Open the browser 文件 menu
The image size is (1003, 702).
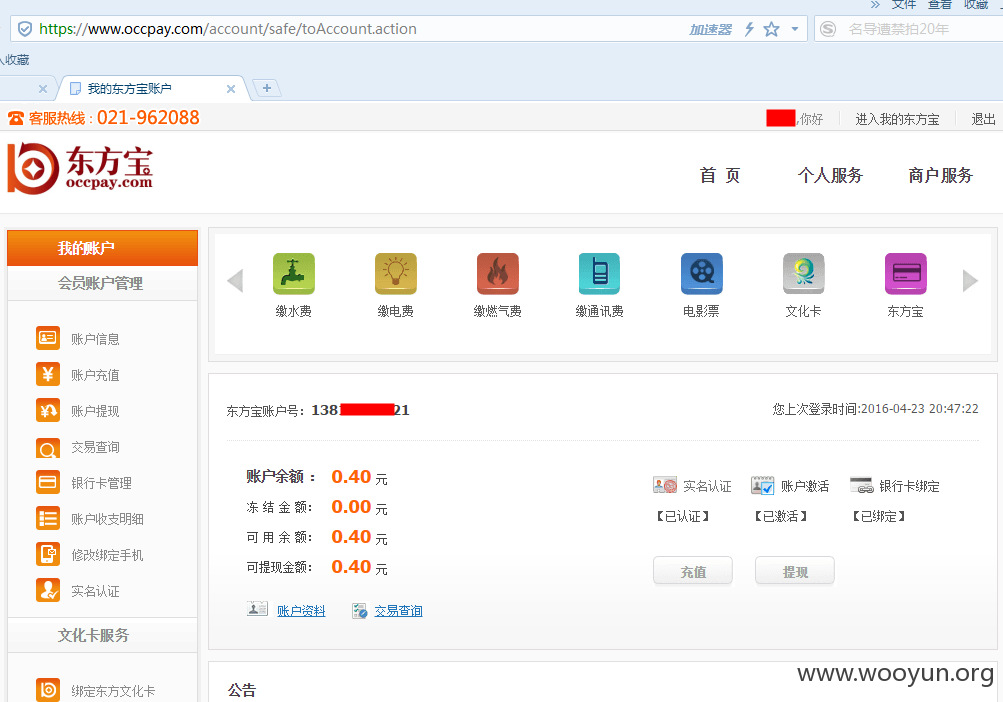point(904,5)
